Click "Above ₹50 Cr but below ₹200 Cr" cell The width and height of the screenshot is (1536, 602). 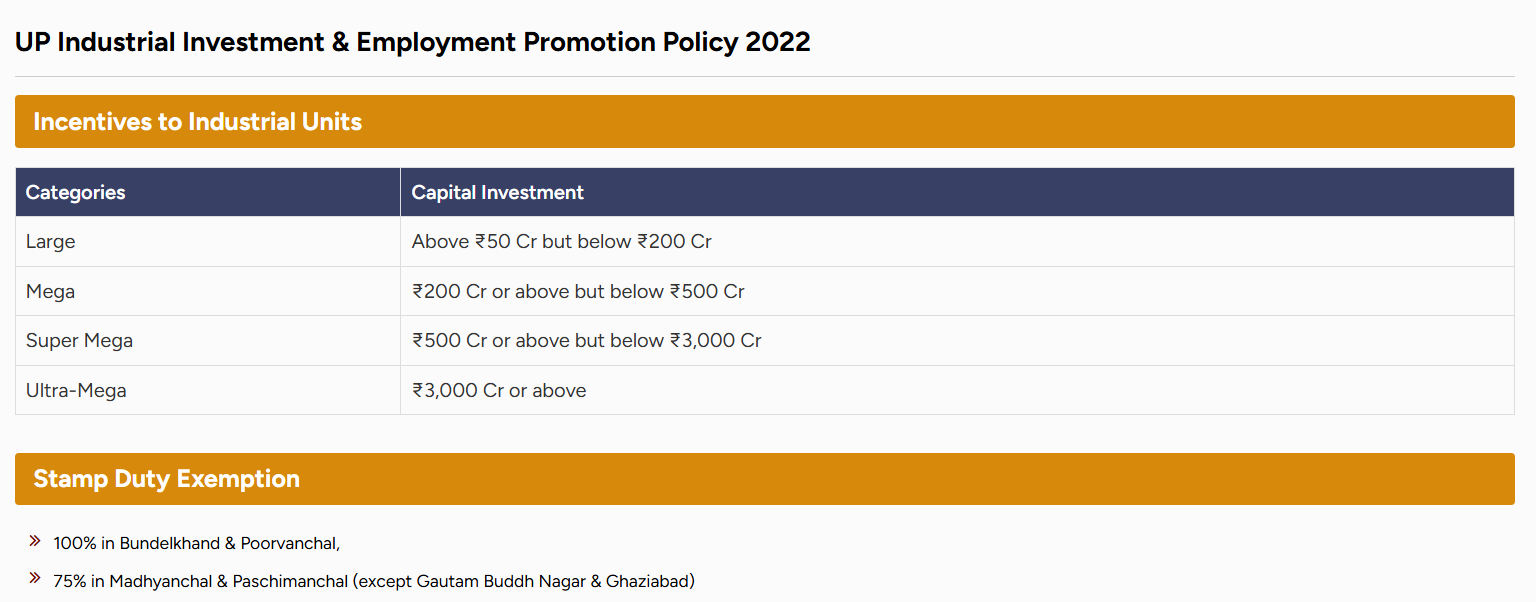point(562,242)
